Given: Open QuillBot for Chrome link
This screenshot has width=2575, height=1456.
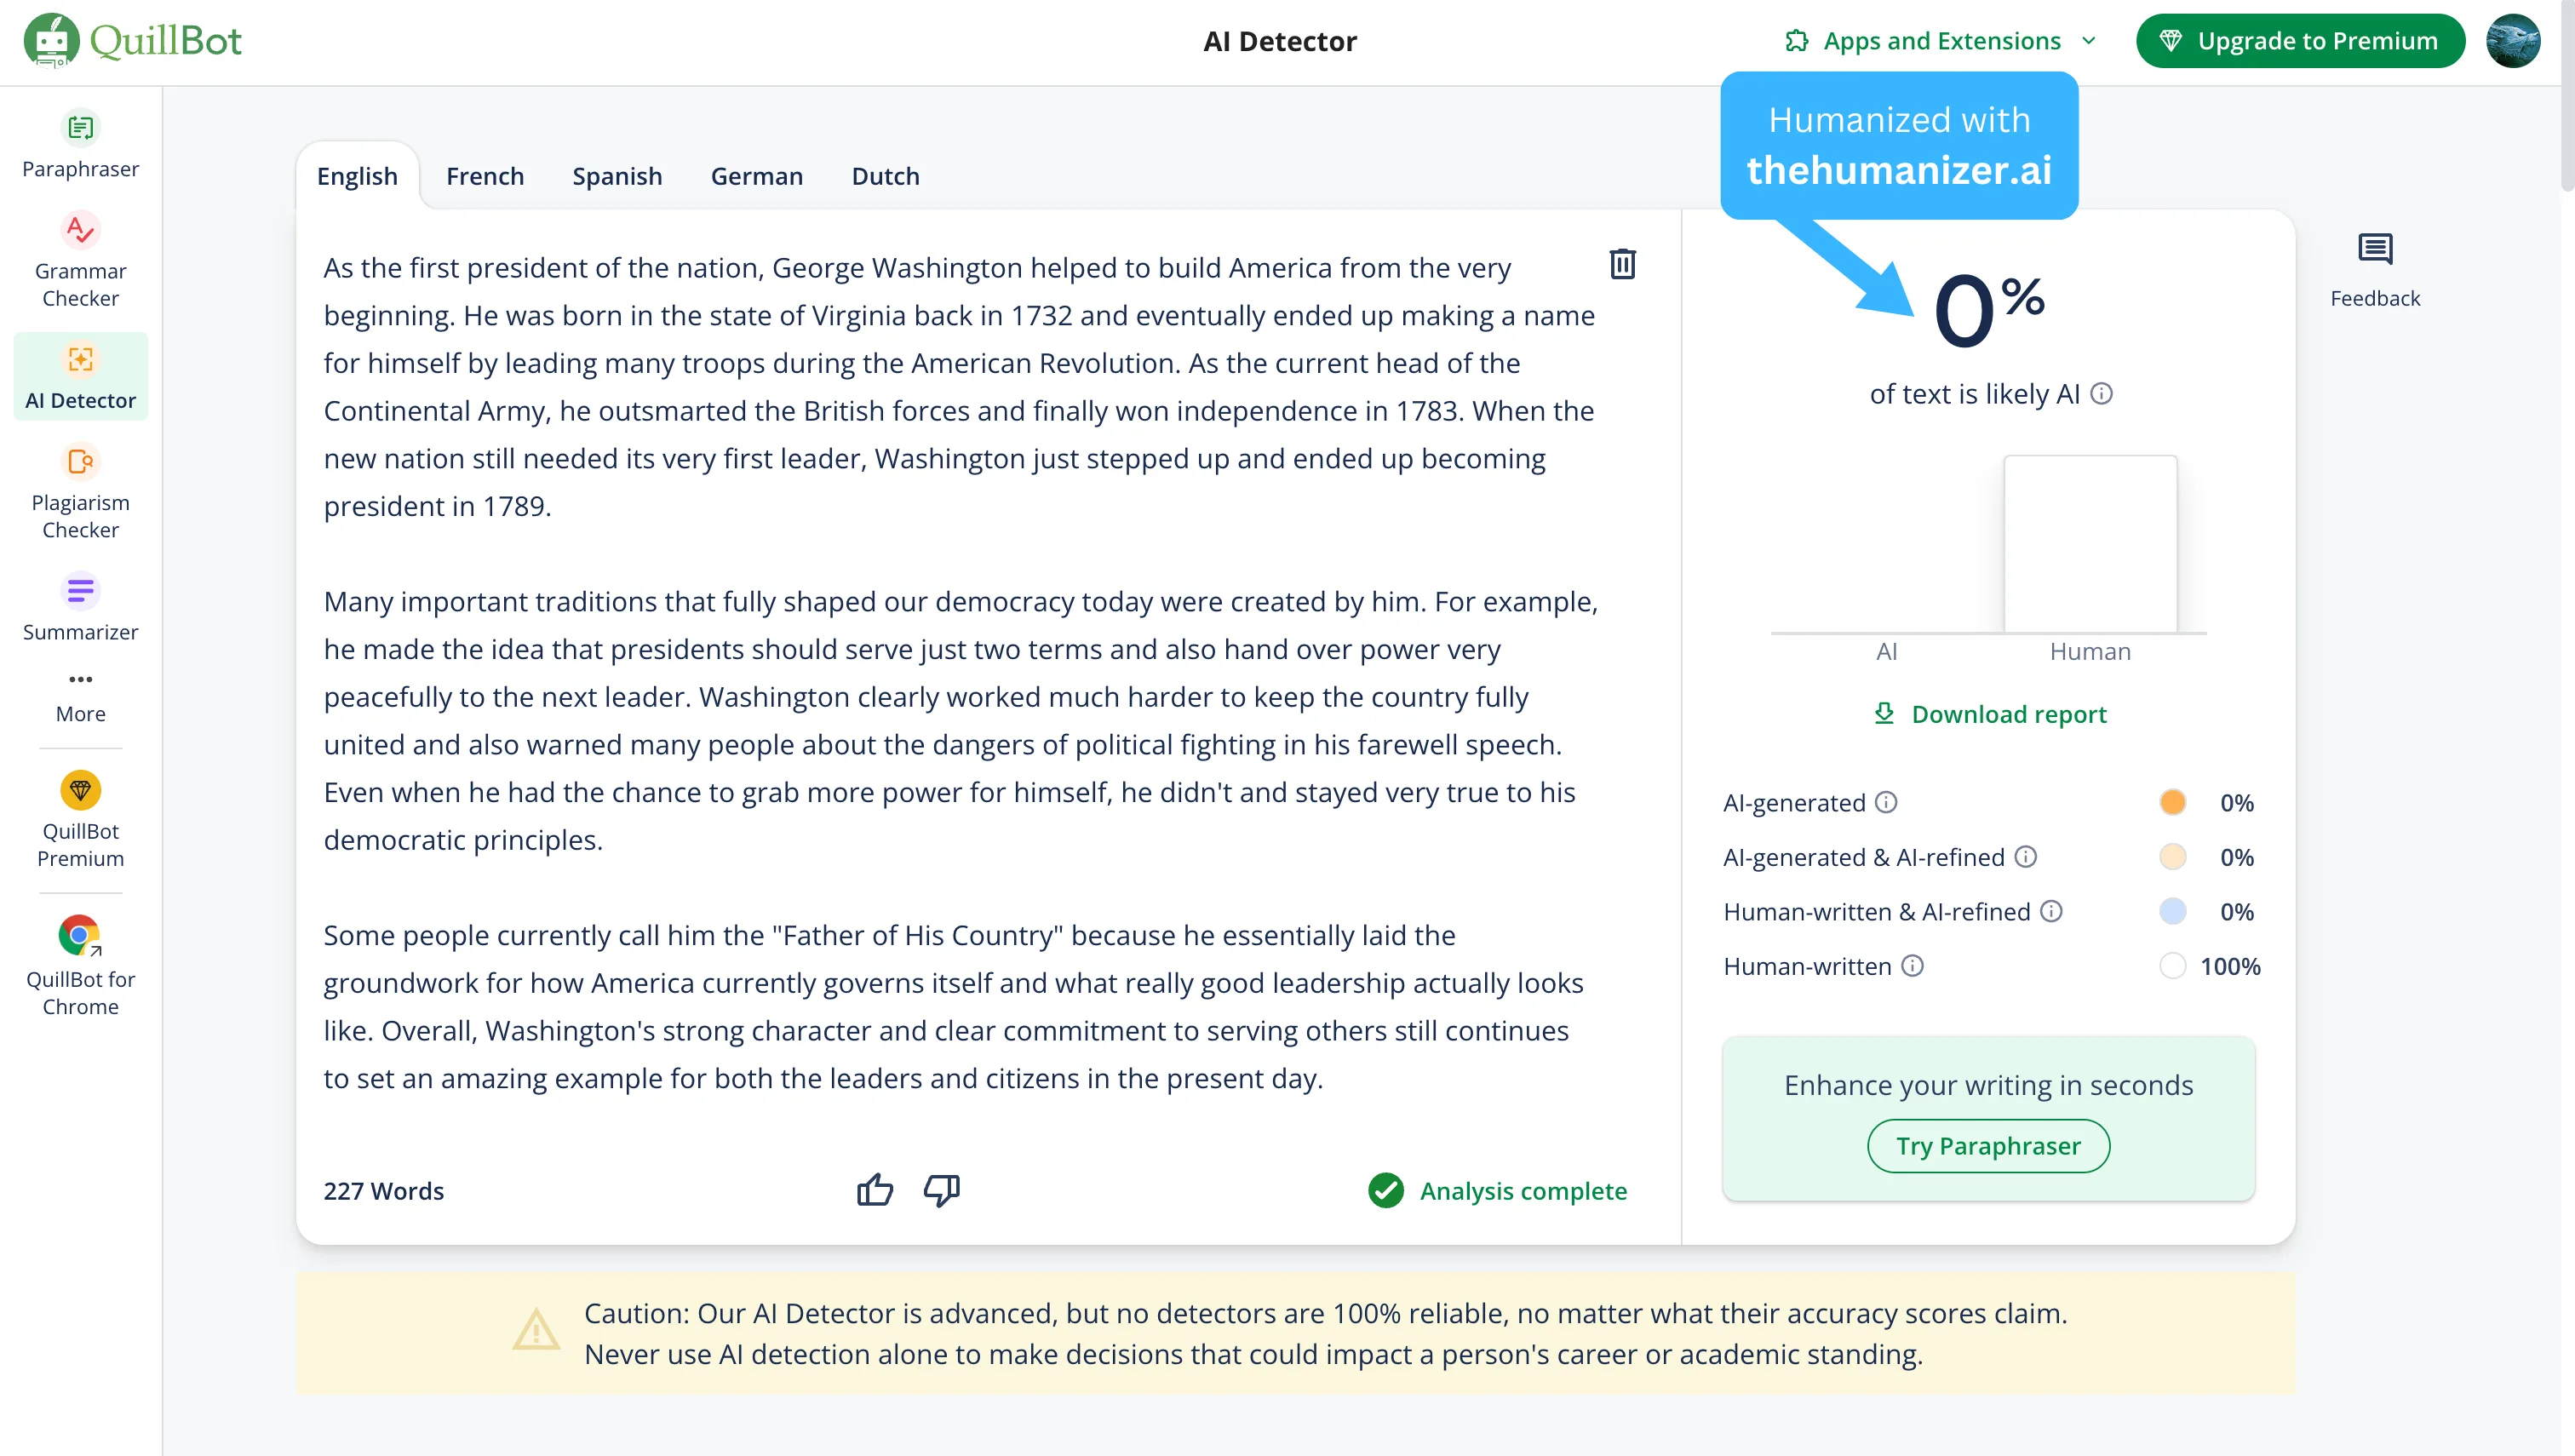Looking at the screenshot, I should pos(80,966).
